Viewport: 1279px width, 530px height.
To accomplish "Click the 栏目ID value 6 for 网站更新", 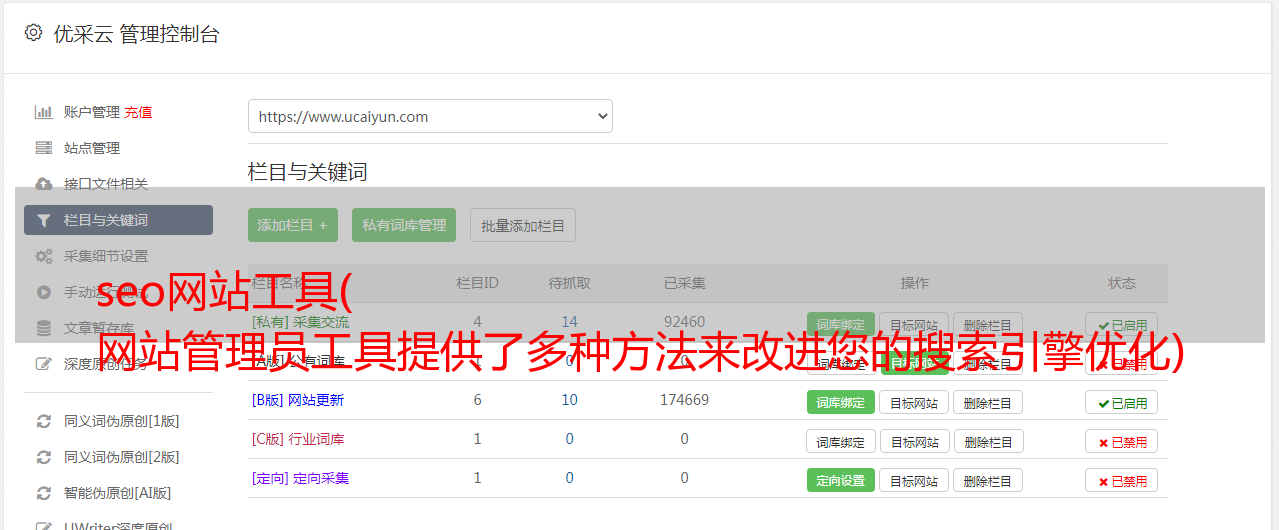I will click(x=478, y=400).
